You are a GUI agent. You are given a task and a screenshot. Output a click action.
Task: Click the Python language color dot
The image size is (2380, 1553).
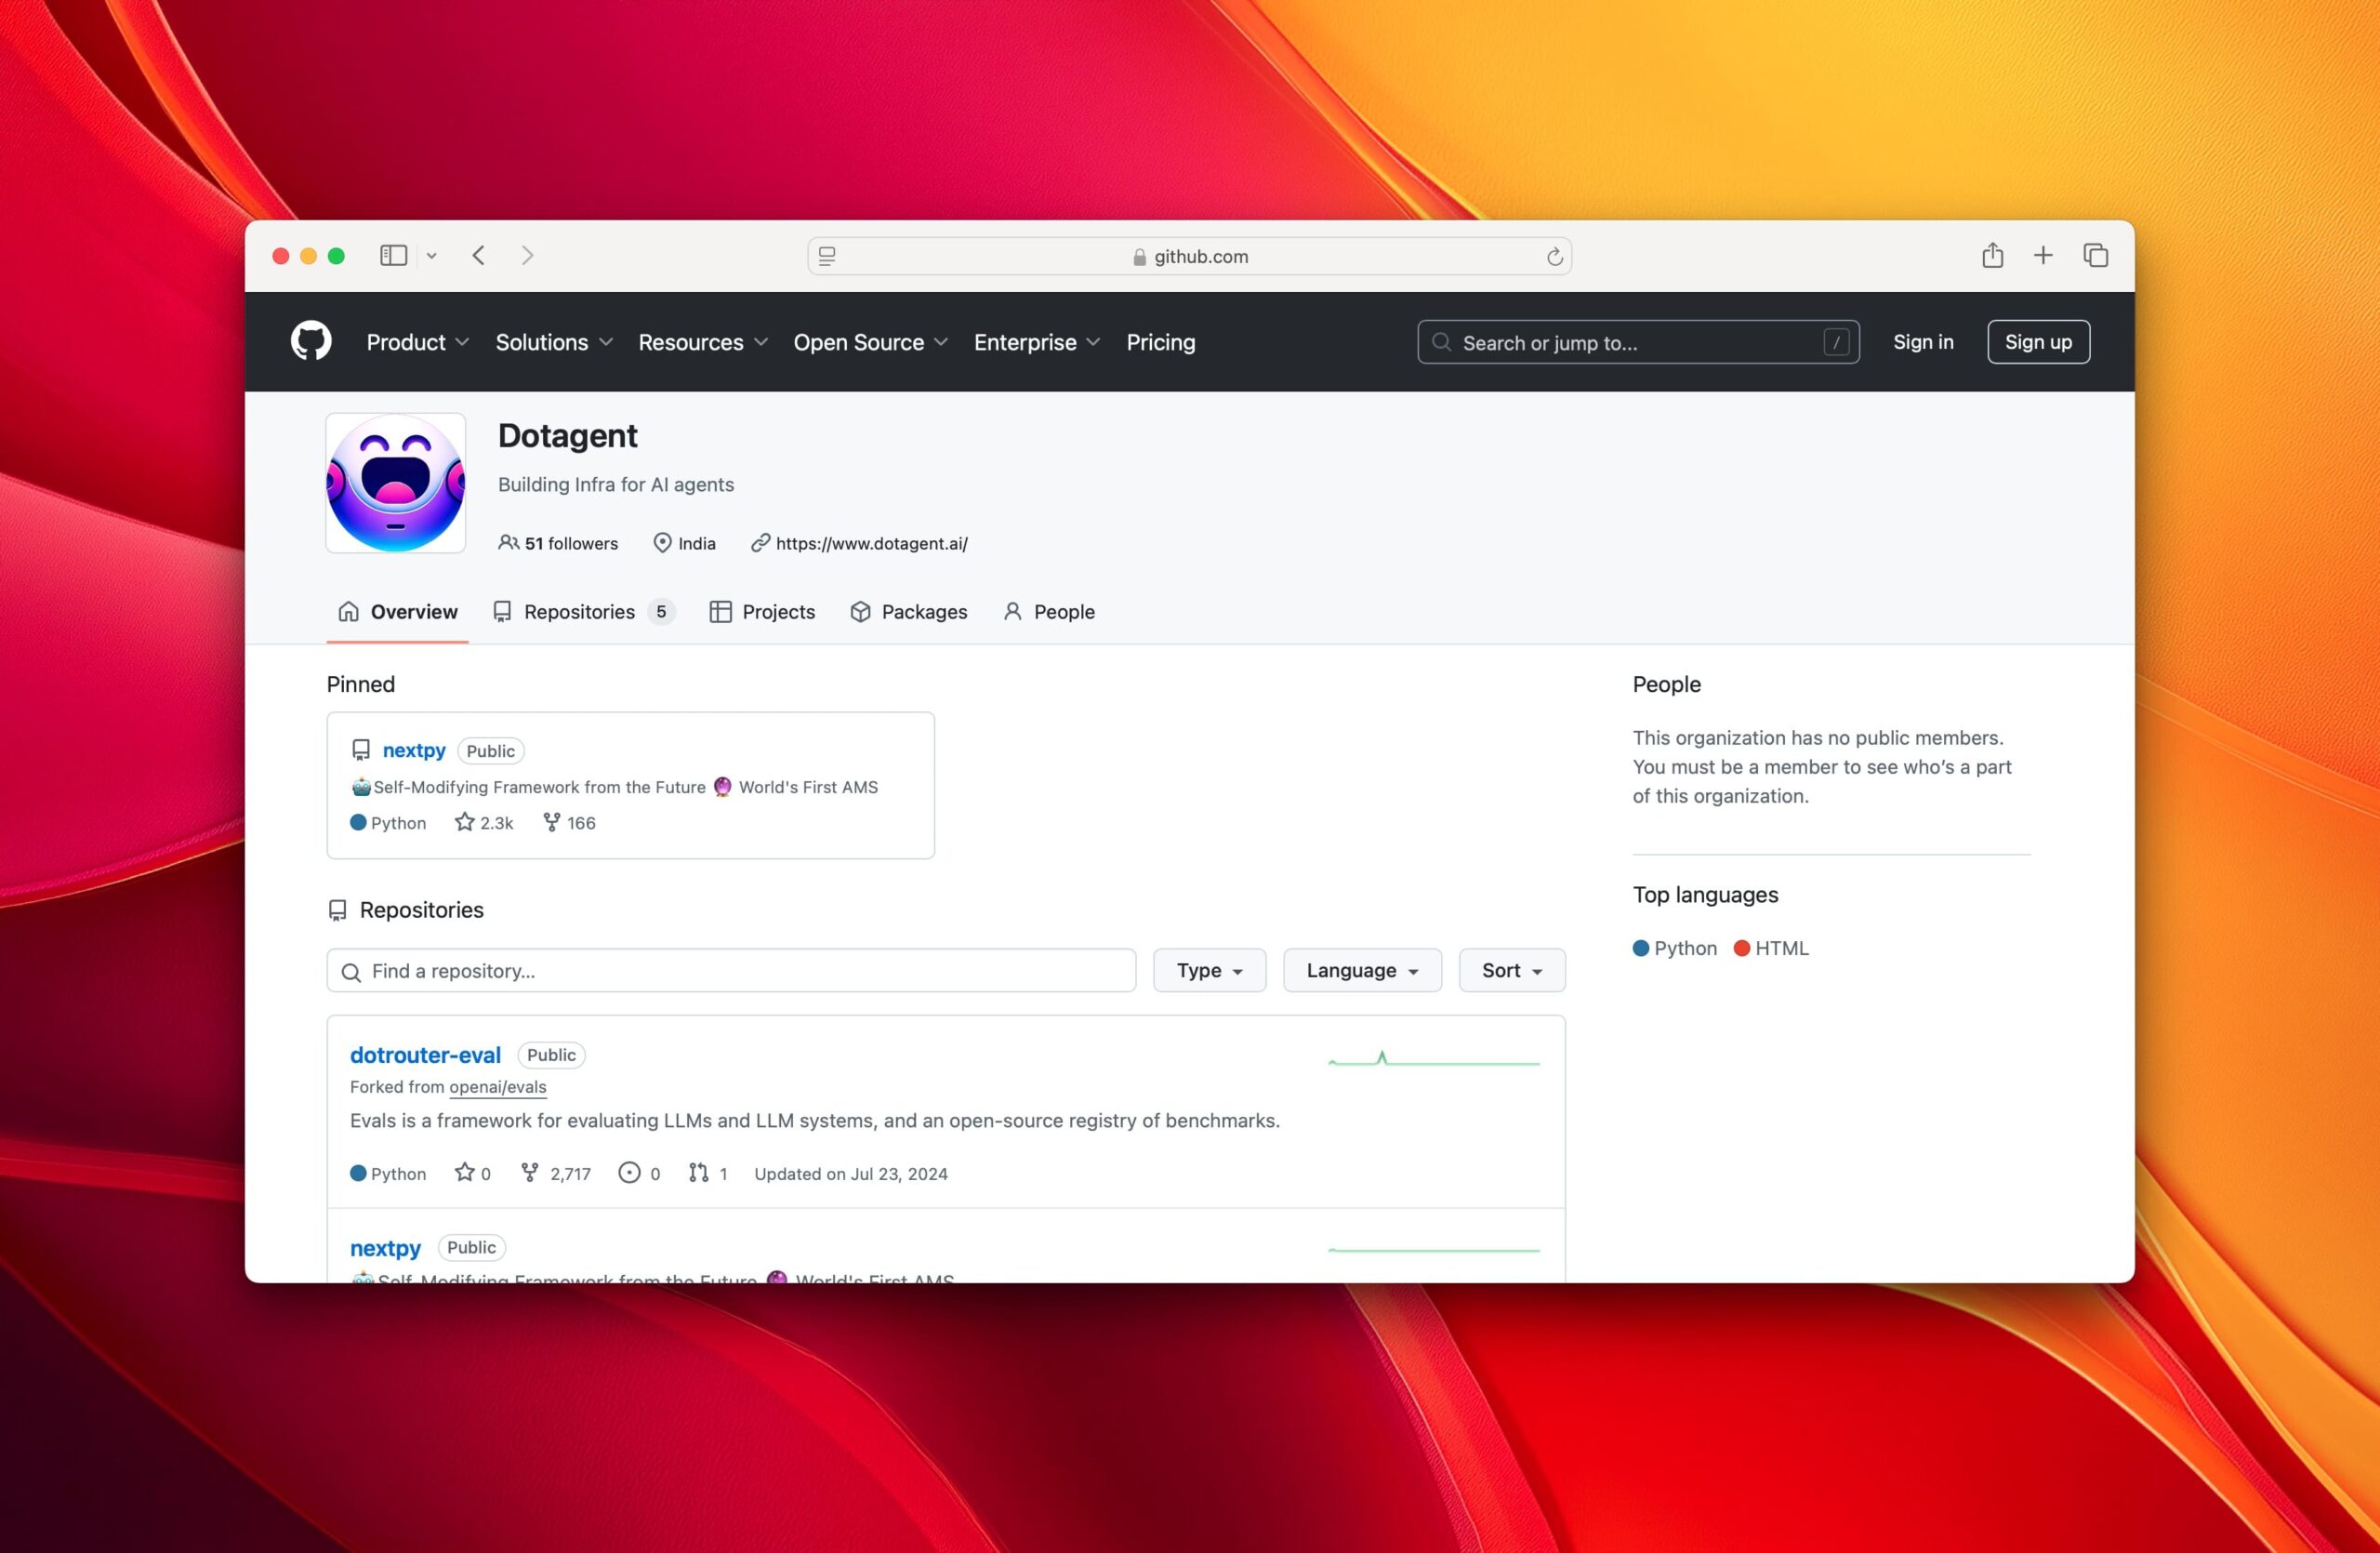coord(1640,948)
